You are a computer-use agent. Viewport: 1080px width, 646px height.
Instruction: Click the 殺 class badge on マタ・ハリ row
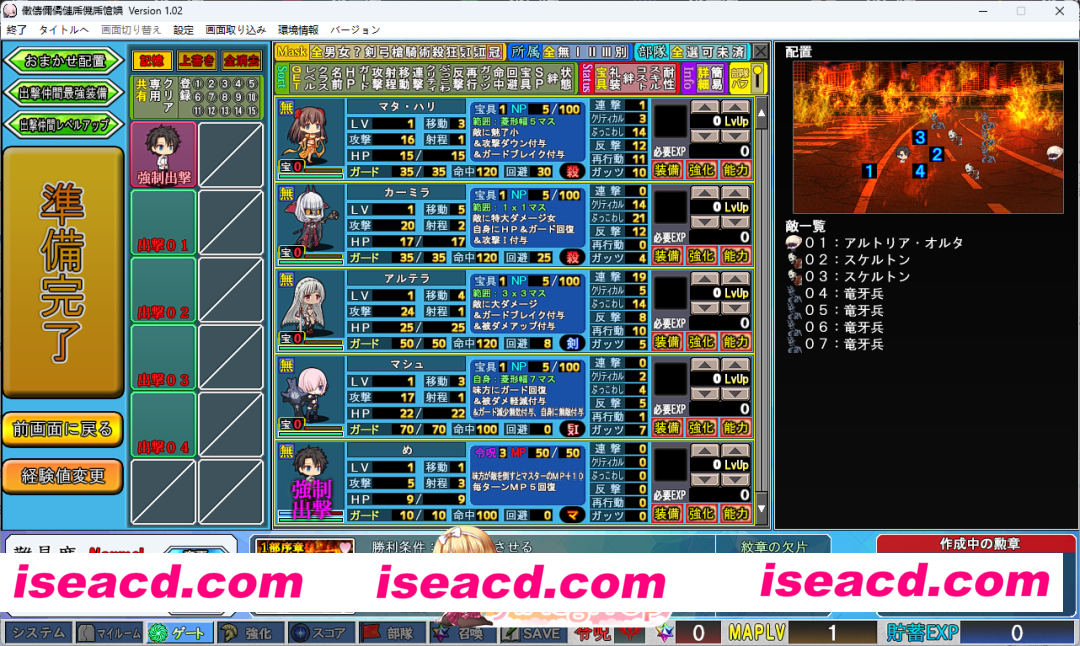[x=572, y=171]
